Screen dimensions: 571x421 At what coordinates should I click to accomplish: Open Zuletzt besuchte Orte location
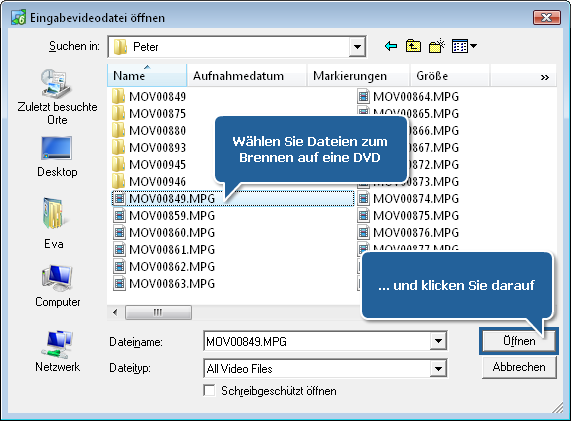(57, 97)
